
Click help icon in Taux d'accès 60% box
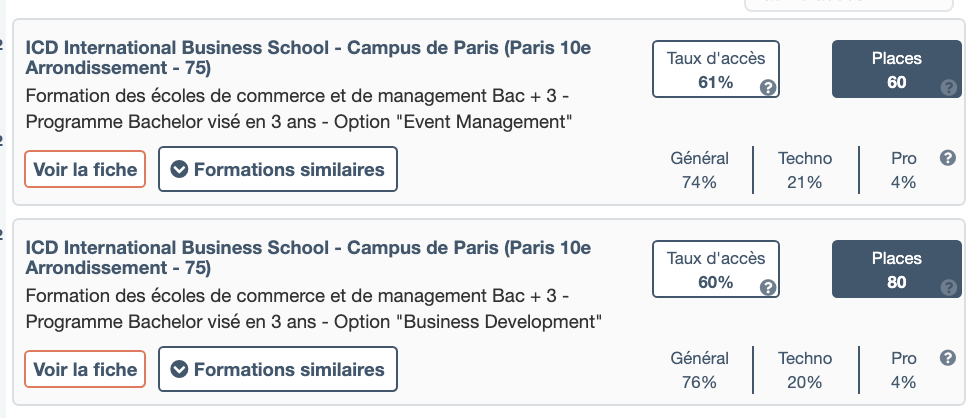pyautogui.click(x=767, y=287)
